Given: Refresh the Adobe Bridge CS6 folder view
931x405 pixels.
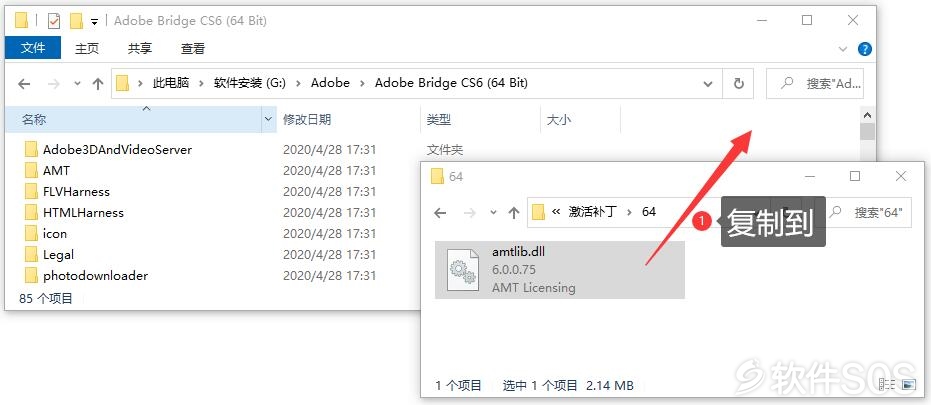Looking at the screenshot, I should pyautogui.click(x=739, y=84).
